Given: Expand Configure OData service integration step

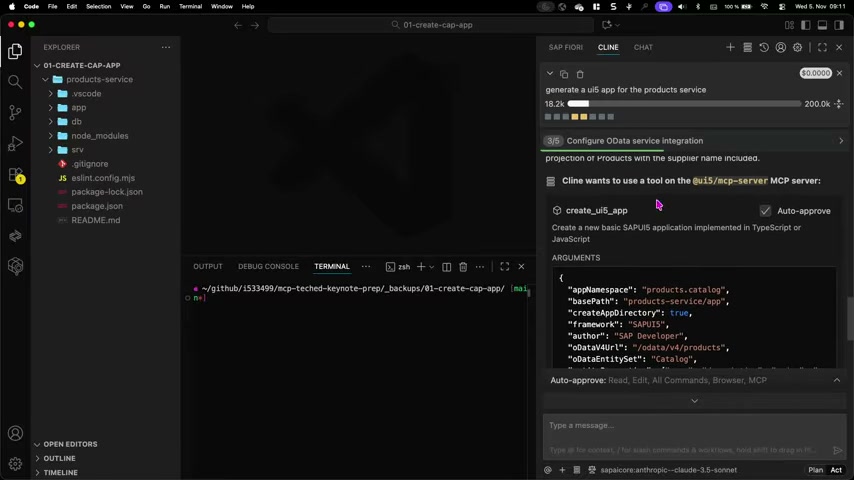Looking at the screenshot, I should click(841, 141).
